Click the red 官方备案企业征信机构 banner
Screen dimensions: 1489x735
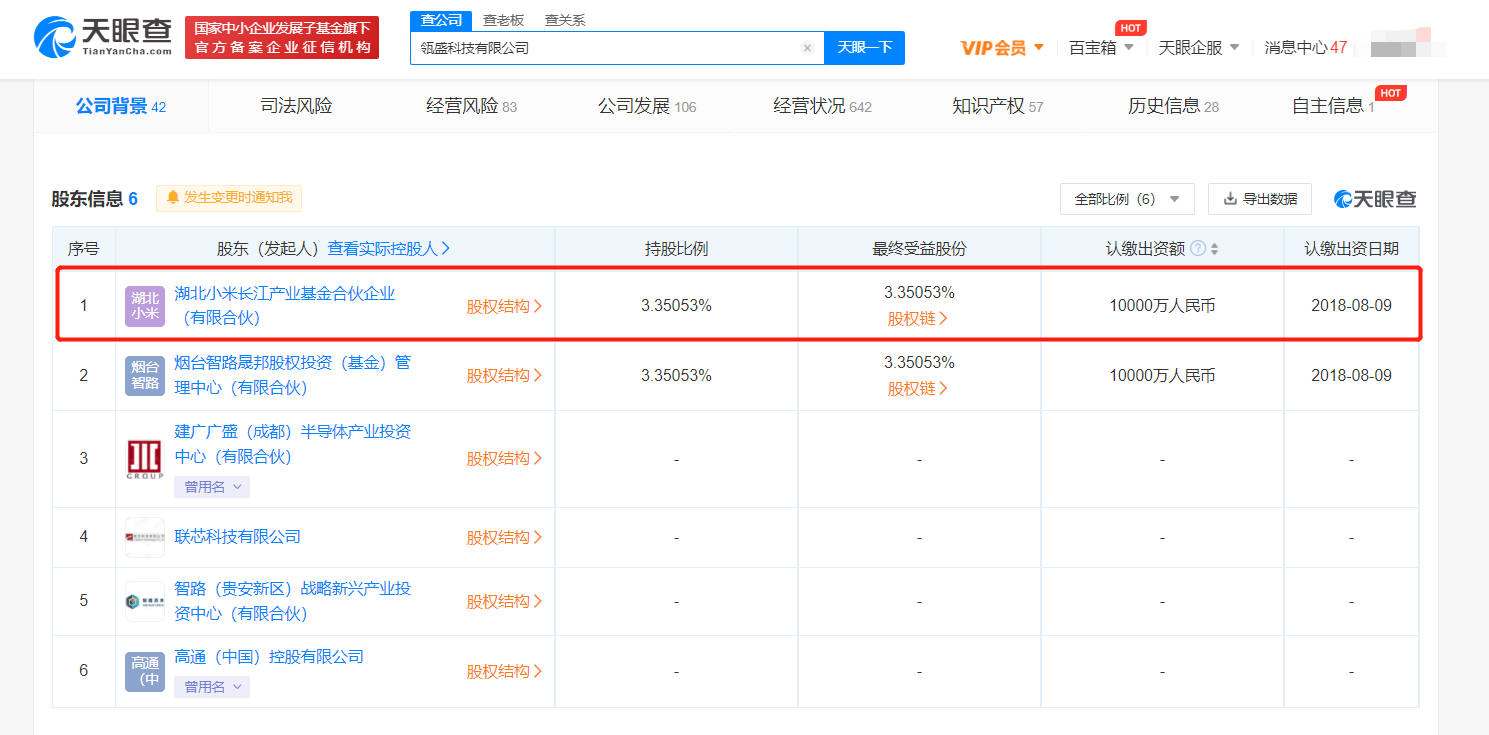point(282,38)
